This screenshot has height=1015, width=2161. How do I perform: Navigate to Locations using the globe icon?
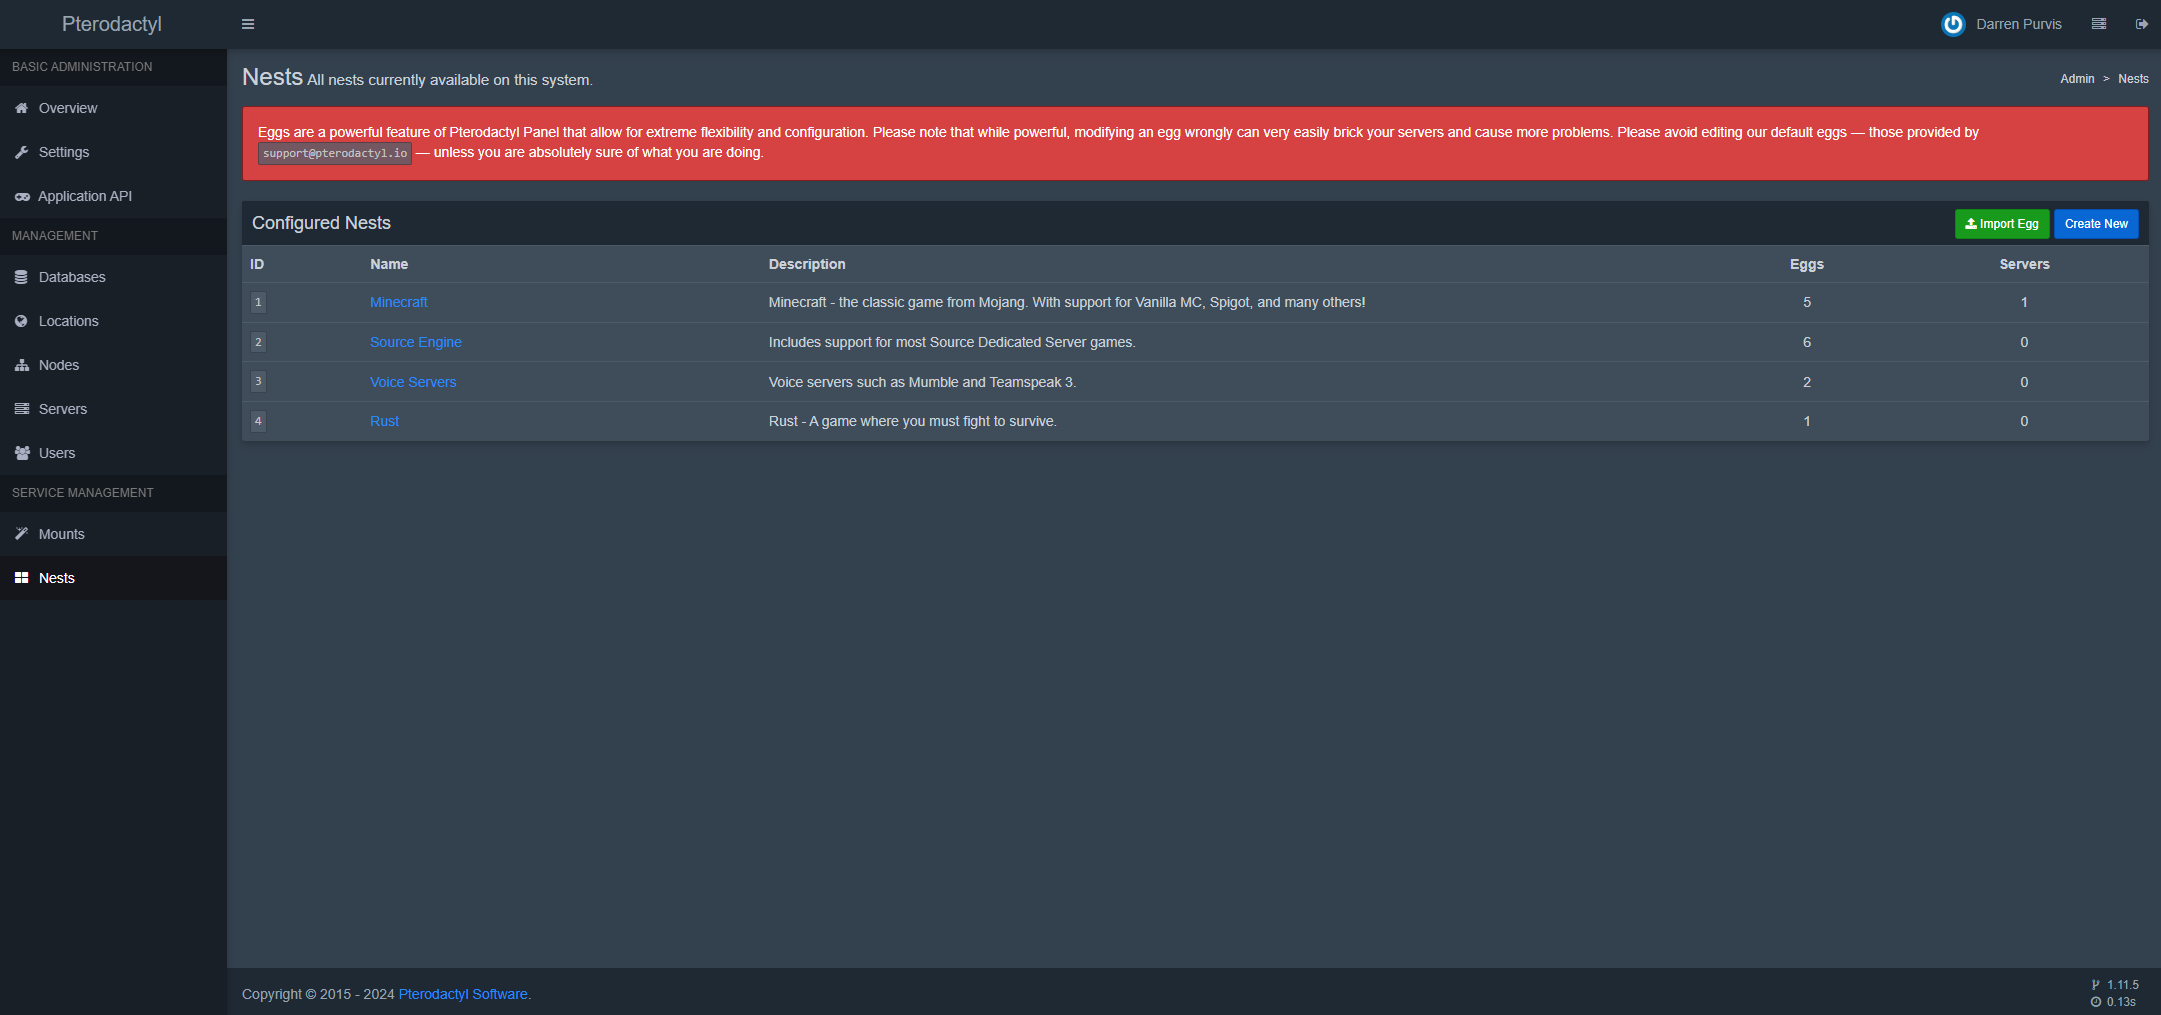point(22,321)
